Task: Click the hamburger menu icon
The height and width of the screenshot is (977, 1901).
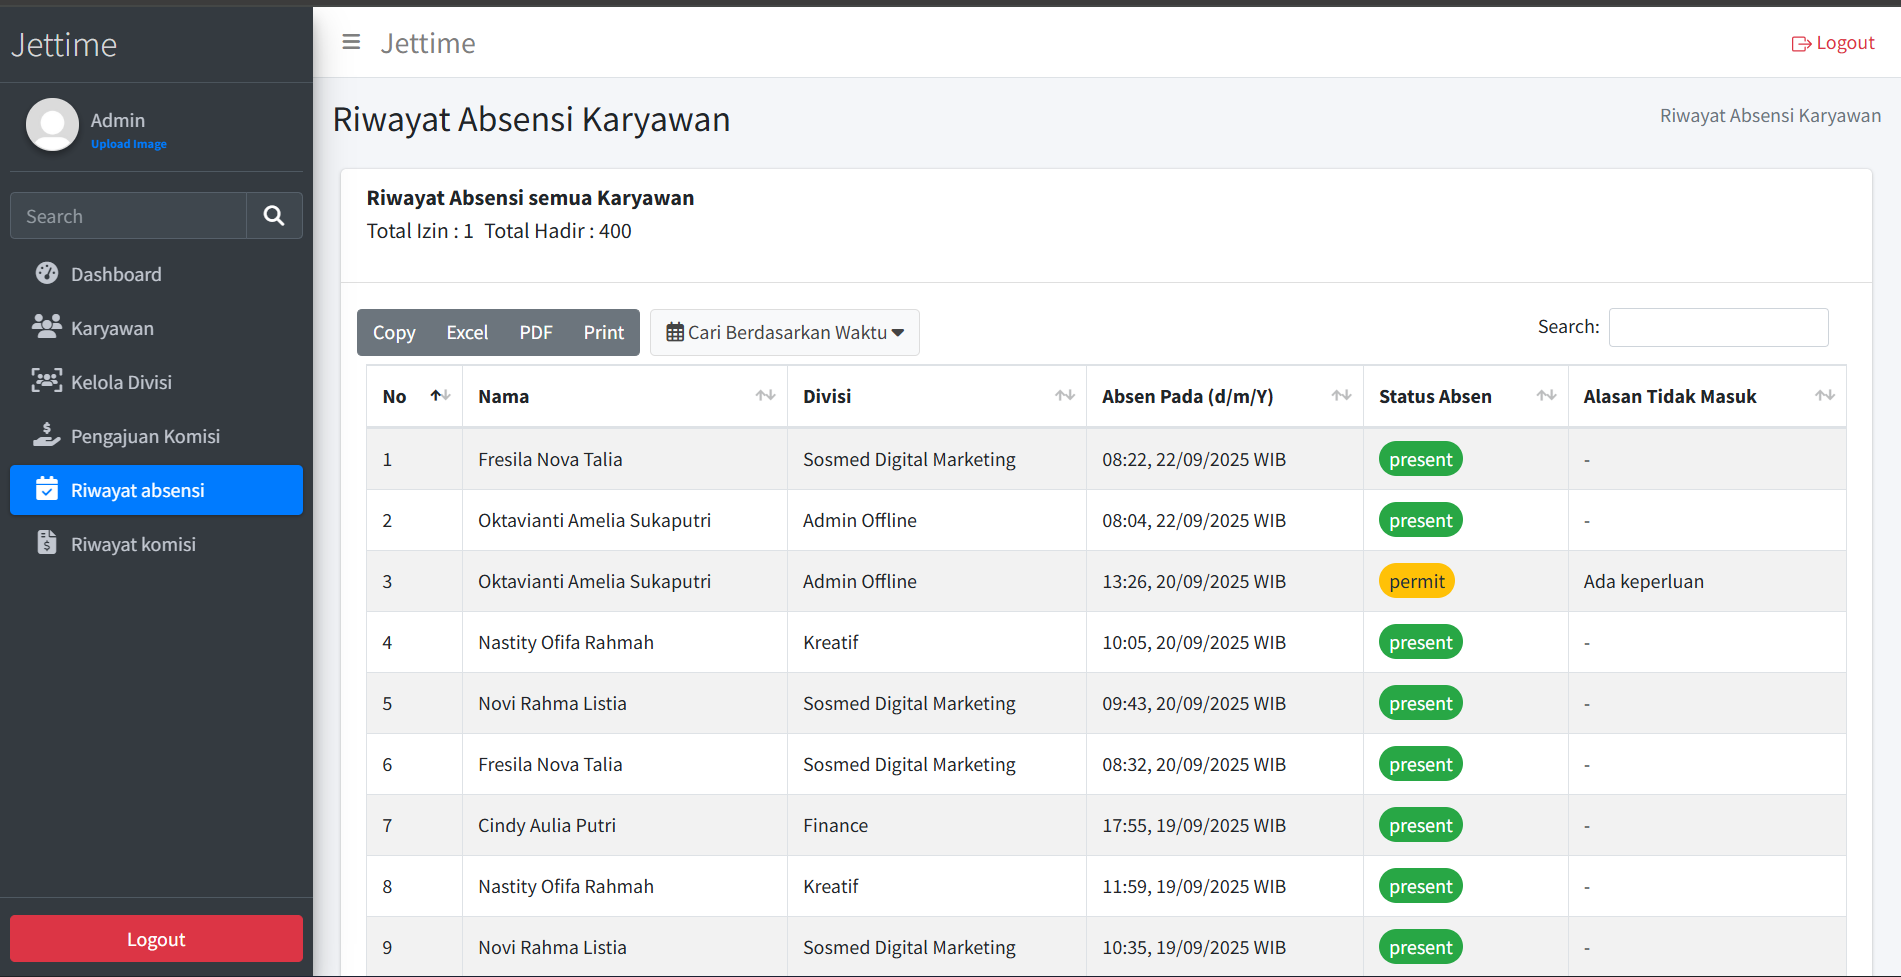Action: point(351,42)
